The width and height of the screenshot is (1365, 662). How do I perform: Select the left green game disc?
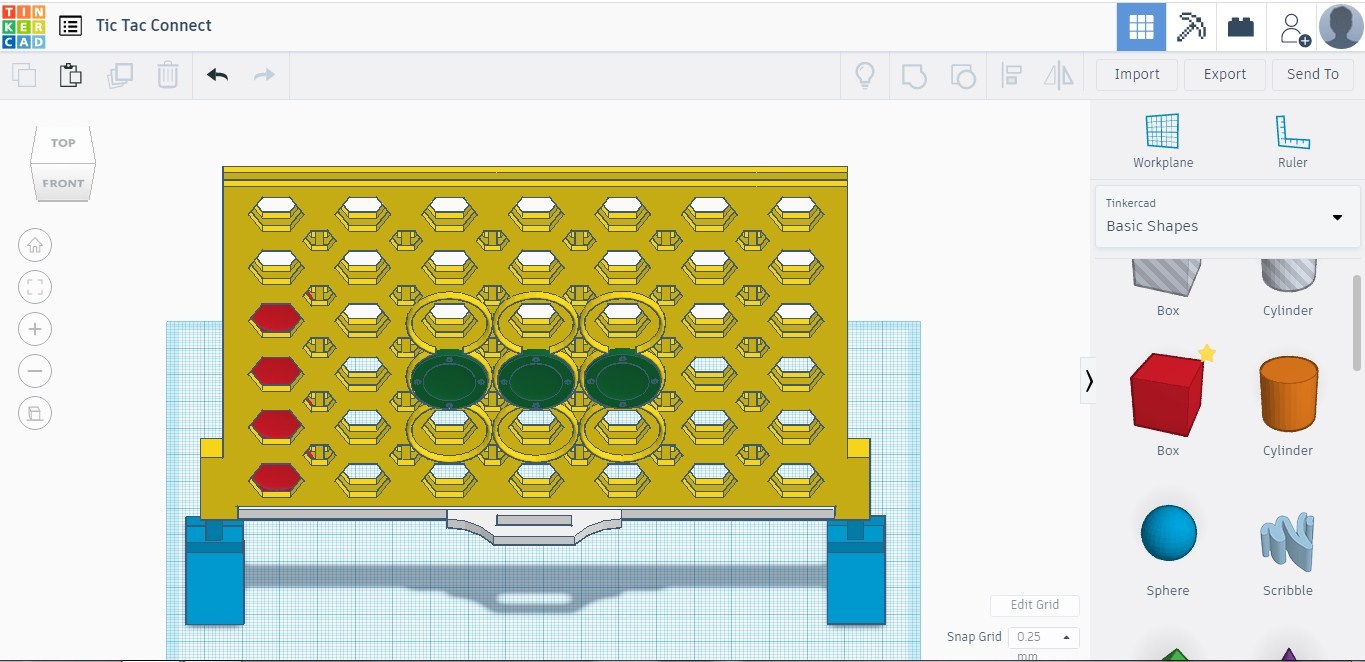tap(449, 381)
